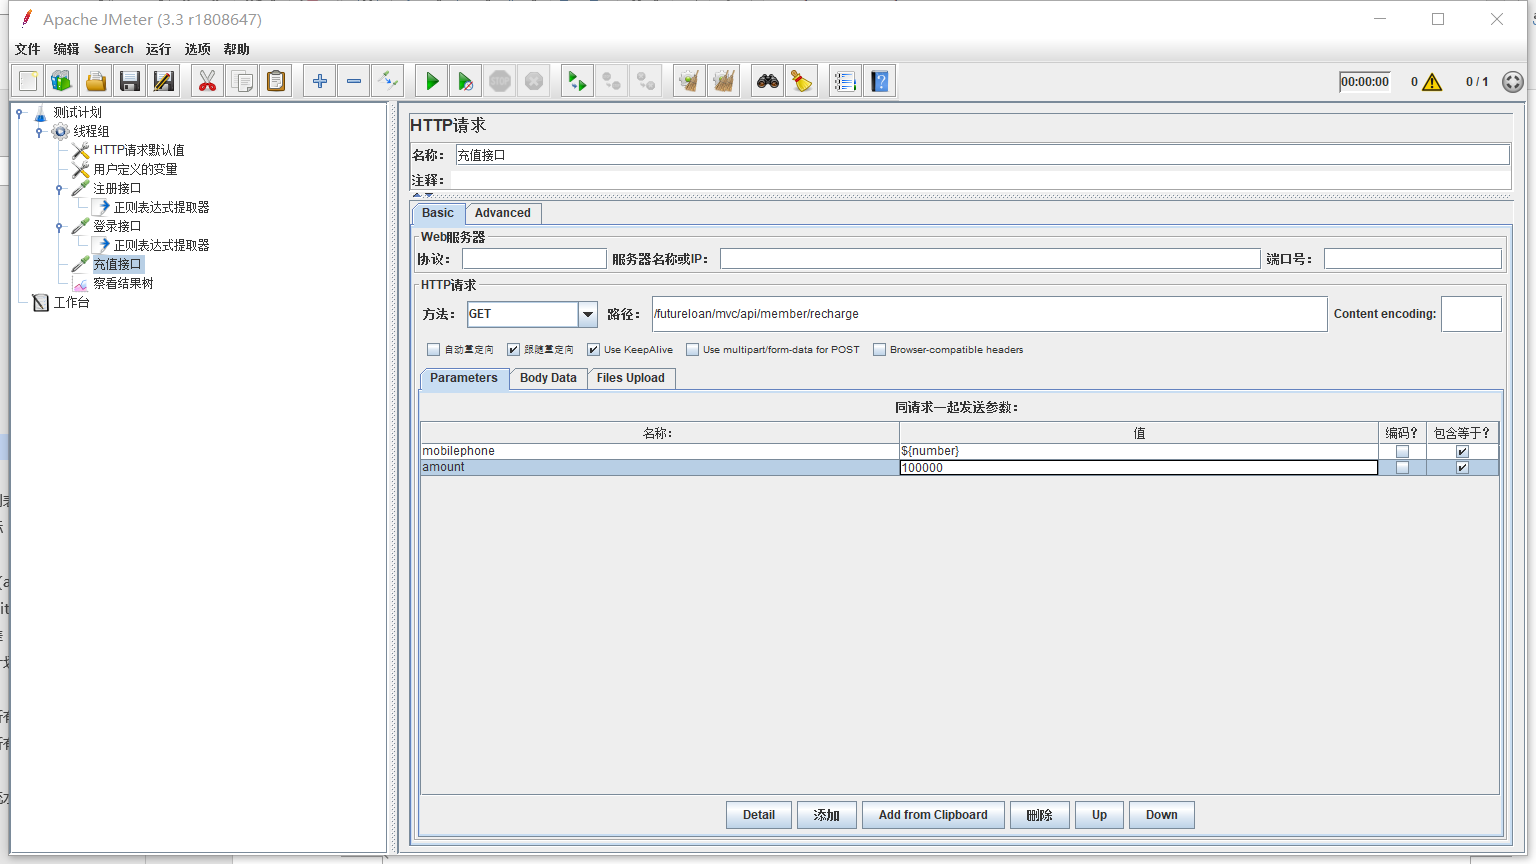Click the Shutdown test icon
The height and width of the screenshot is (864, 1536).
(534, 81)
